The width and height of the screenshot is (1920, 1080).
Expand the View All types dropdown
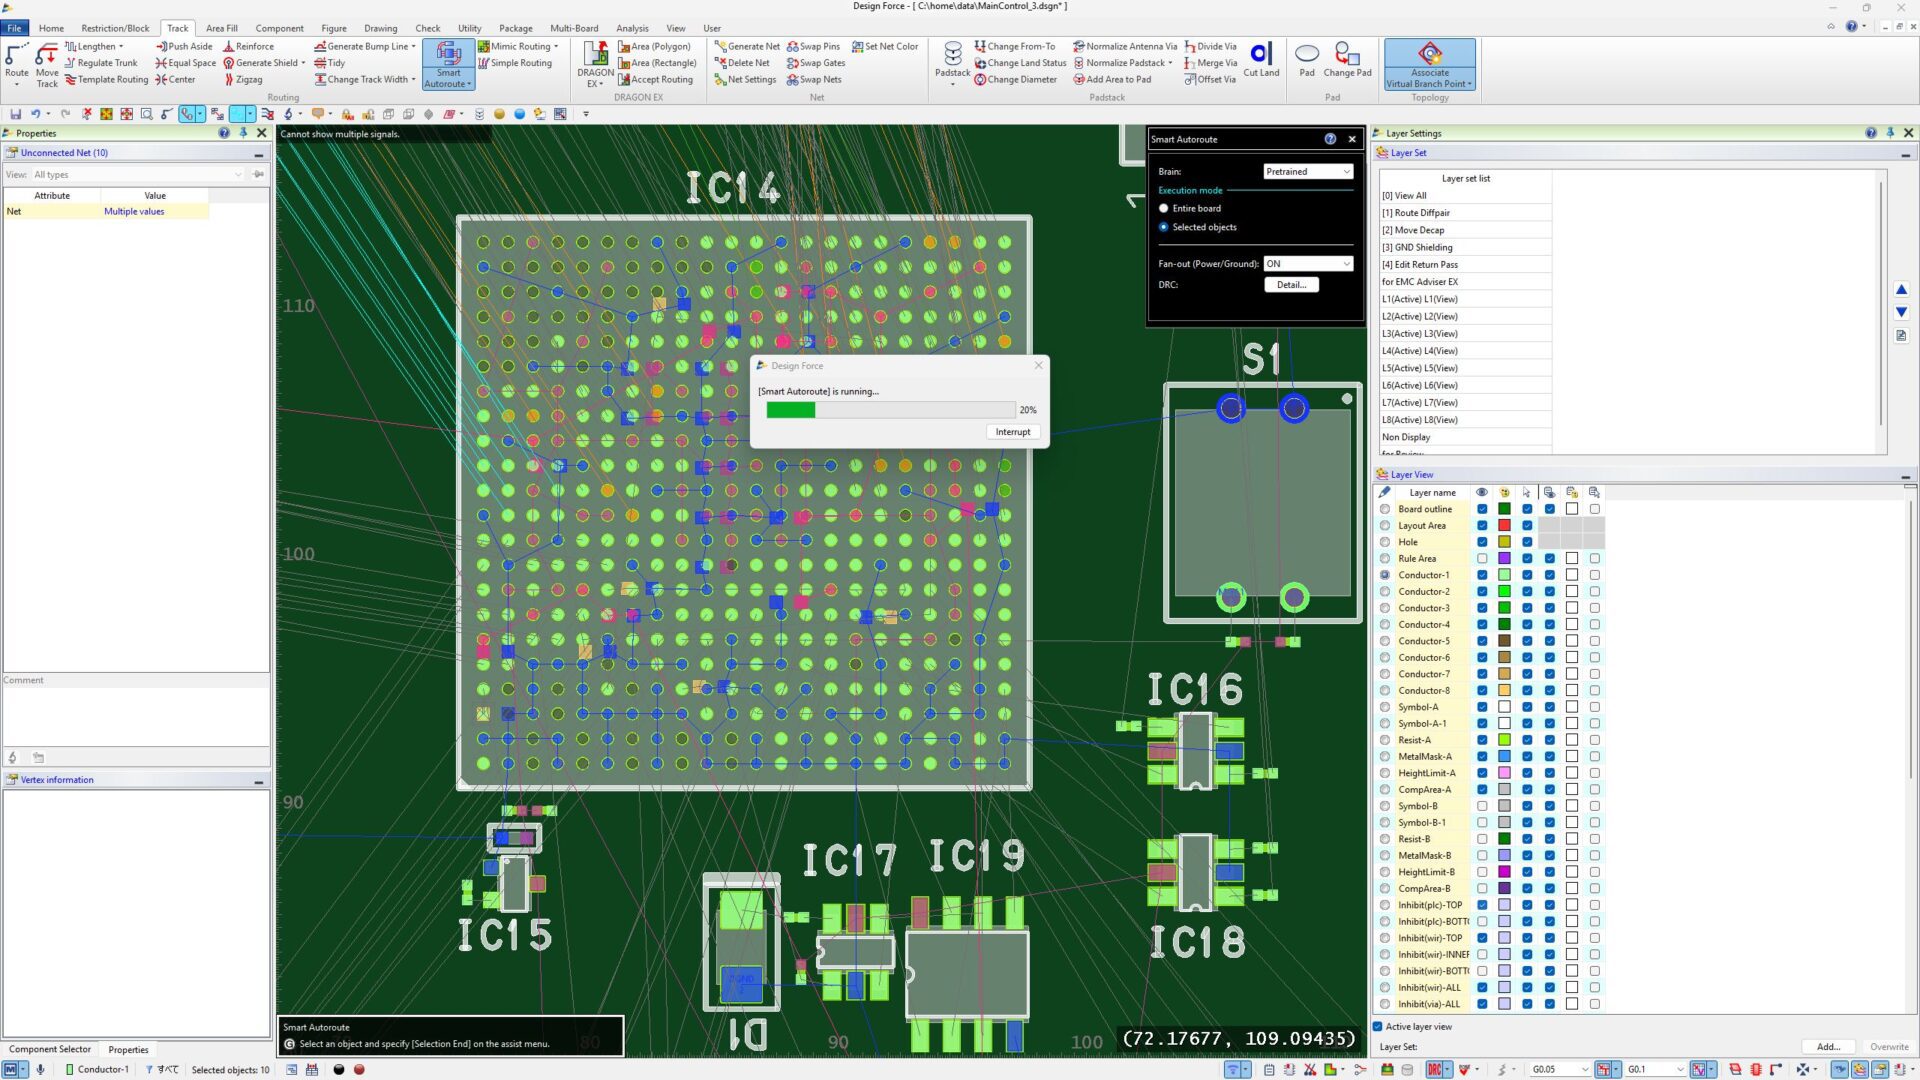[x=138, y=175]
